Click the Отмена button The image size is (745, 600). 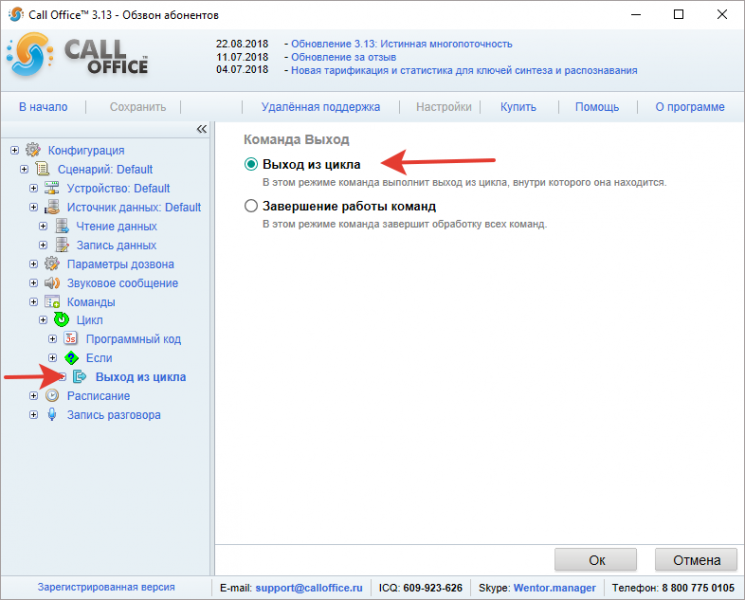[696, 560]
